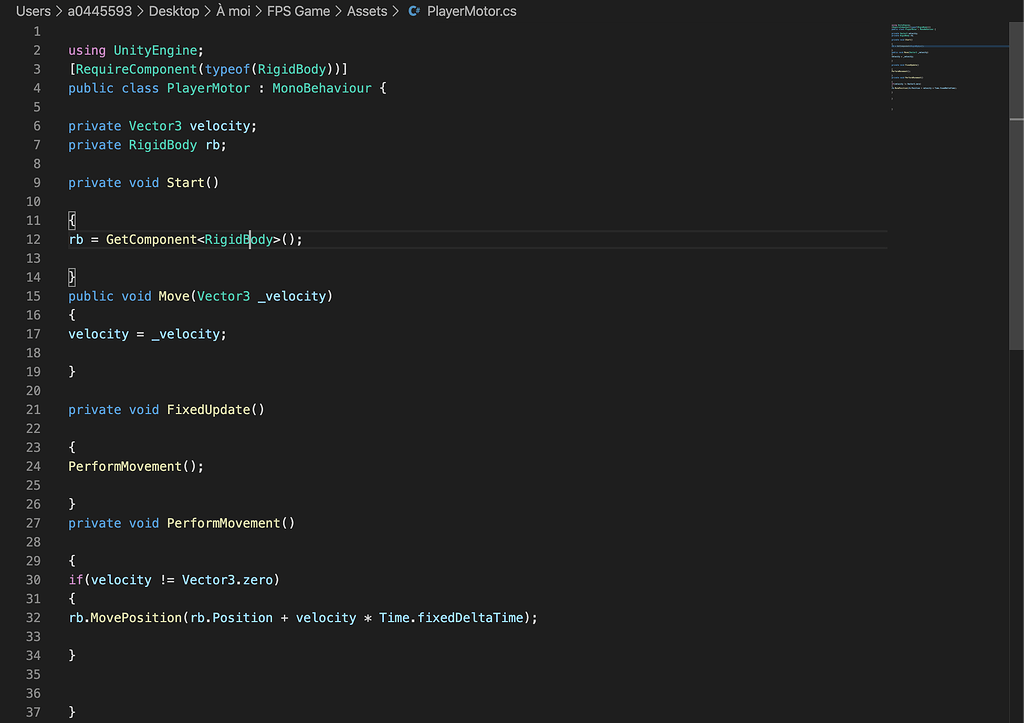Viewport: 1024px width, 723px height.
Task: Open the FPS Game breadcrumb dropdown
Action: pyautogui.click(x=299, y=11)
